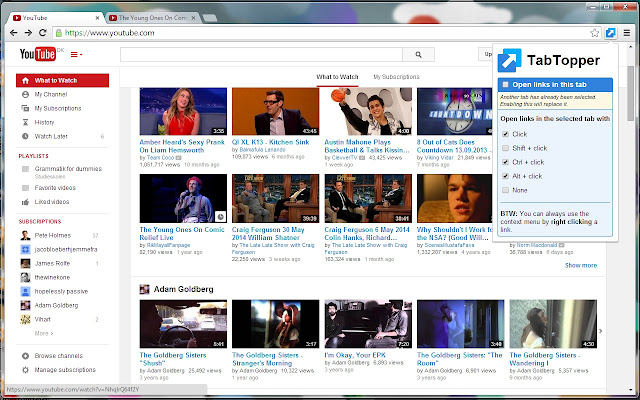
Task: Click the new tab button
Action: coord(210,18)
